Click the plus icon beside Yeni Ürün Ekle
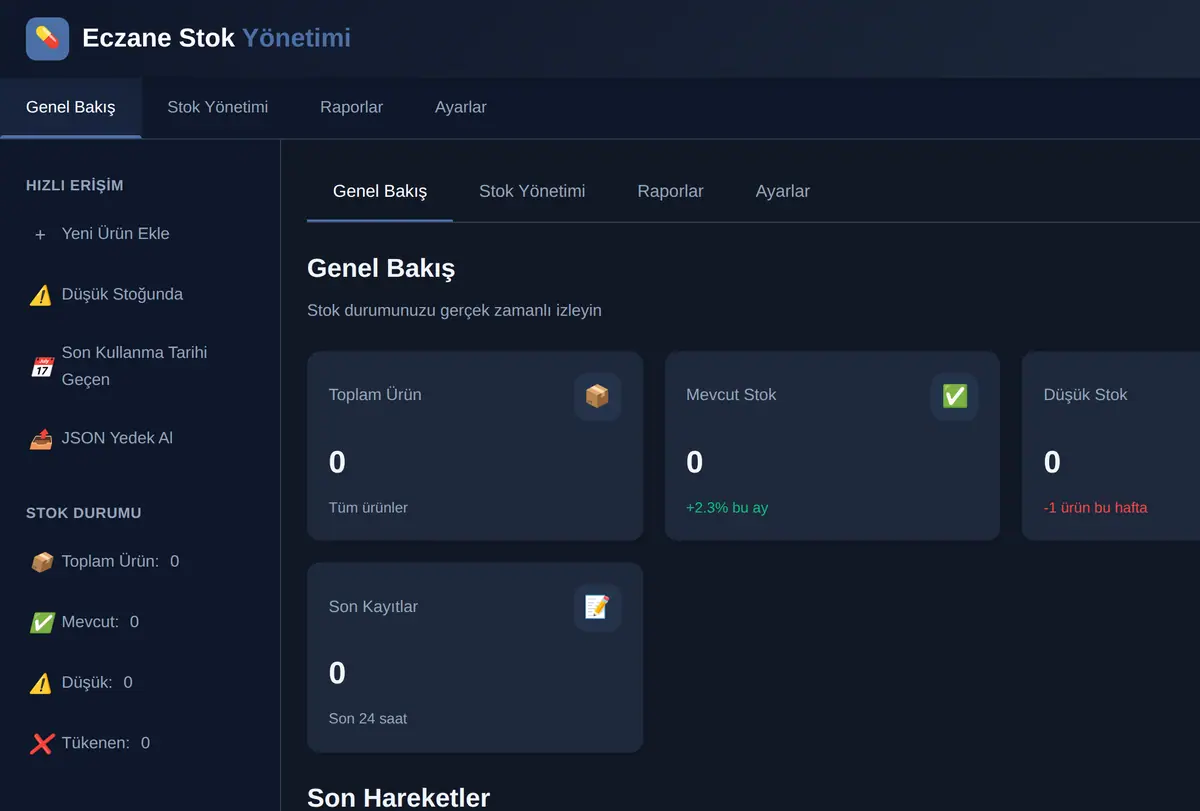Image resolution: width=1200 pixels, height=811 pixels. click(x=40, y=234)
